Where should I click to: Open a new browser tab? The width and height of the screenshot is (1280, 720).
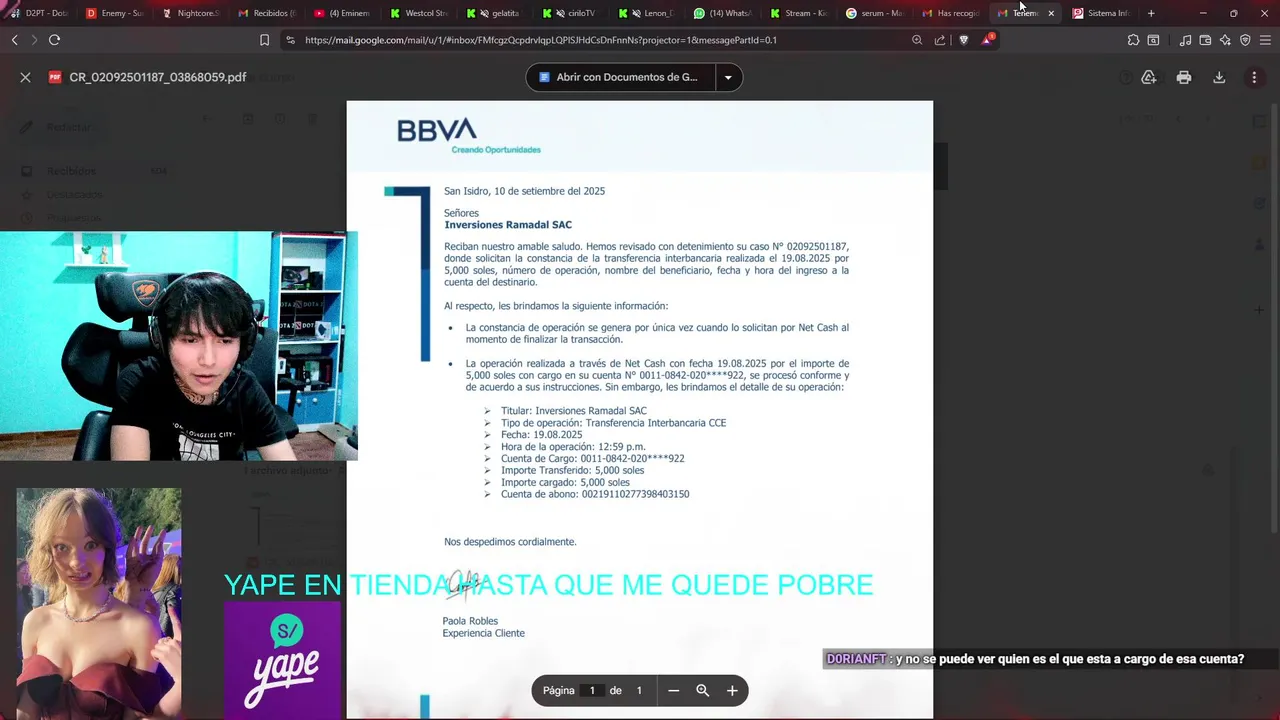pyautogui.click(x=1151, y=13)
